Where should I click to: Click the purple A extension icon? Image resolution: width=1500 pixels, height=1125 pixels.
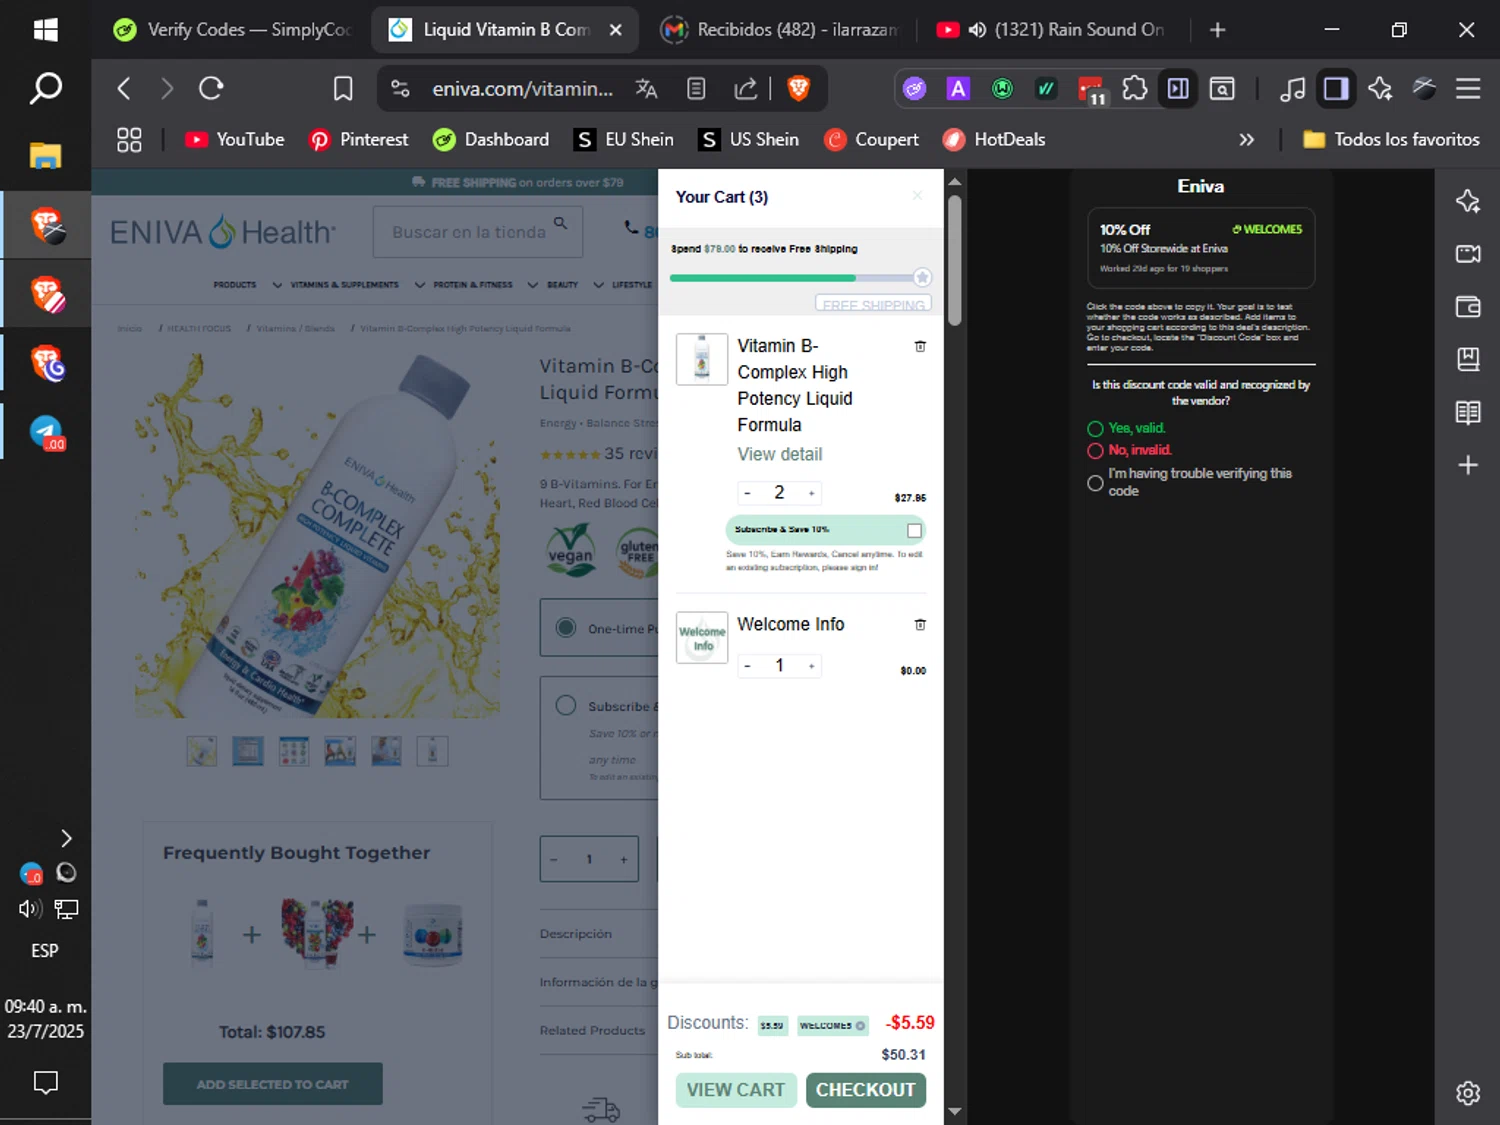click(x=958, y=88)
